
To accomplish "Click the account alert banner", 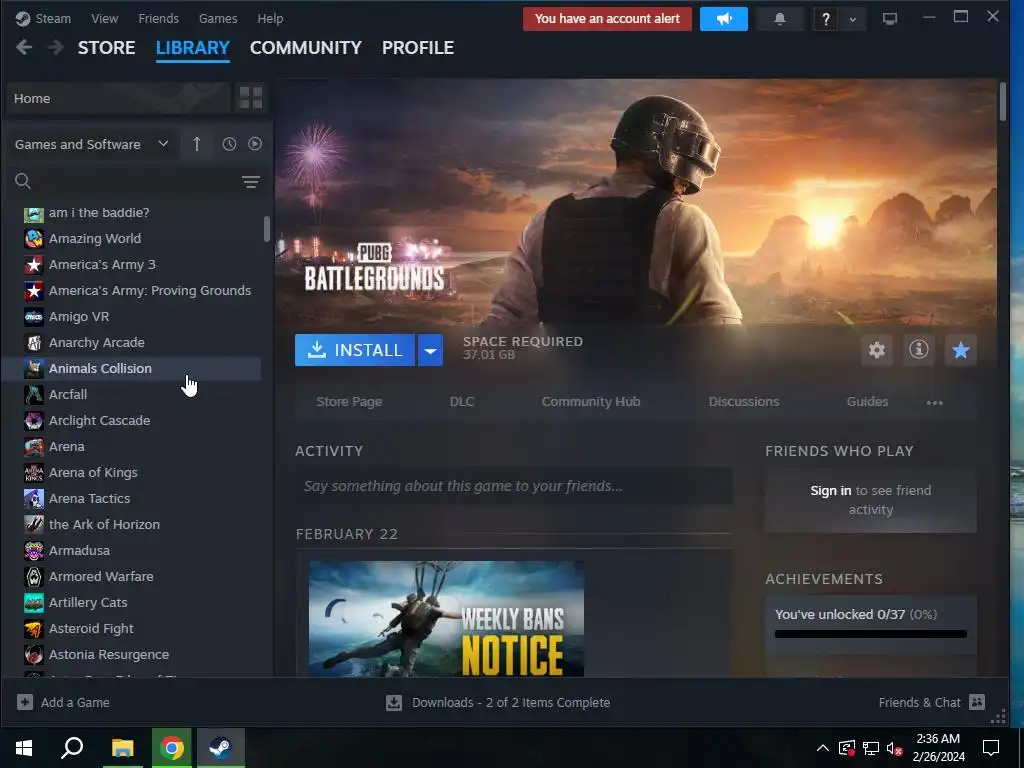I will 607,19.
